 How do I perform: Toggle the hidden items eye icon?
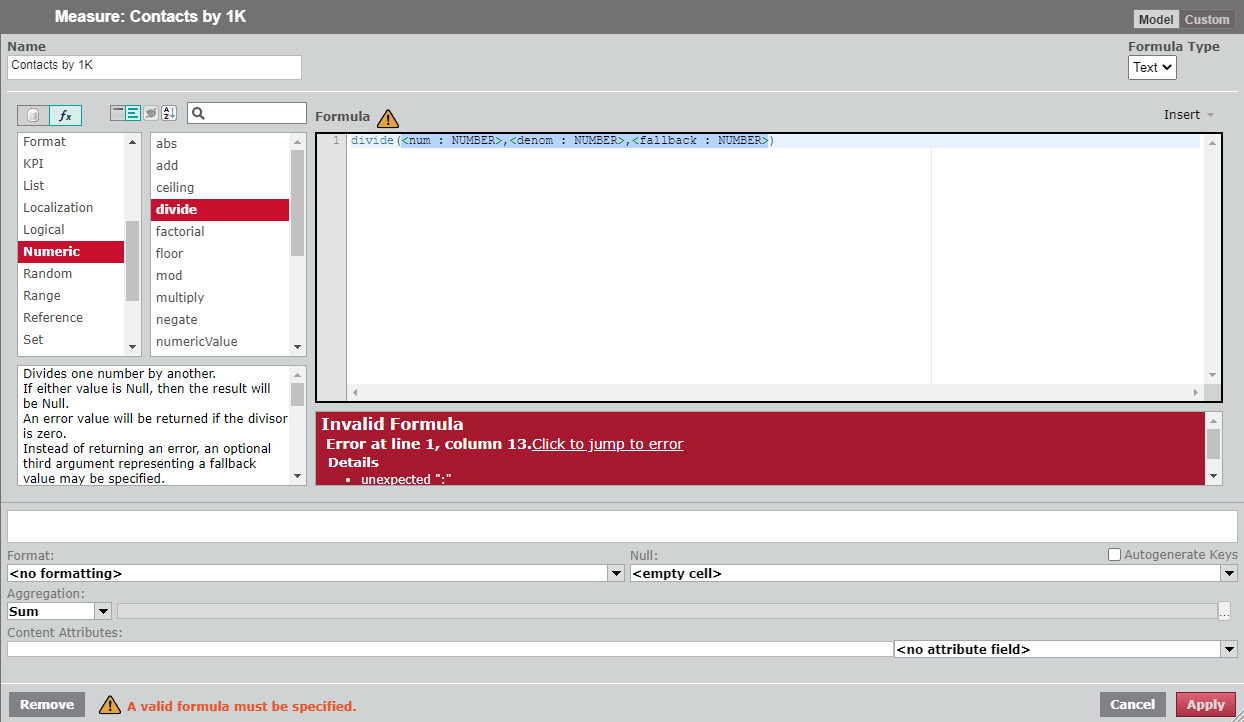(150, 113)
